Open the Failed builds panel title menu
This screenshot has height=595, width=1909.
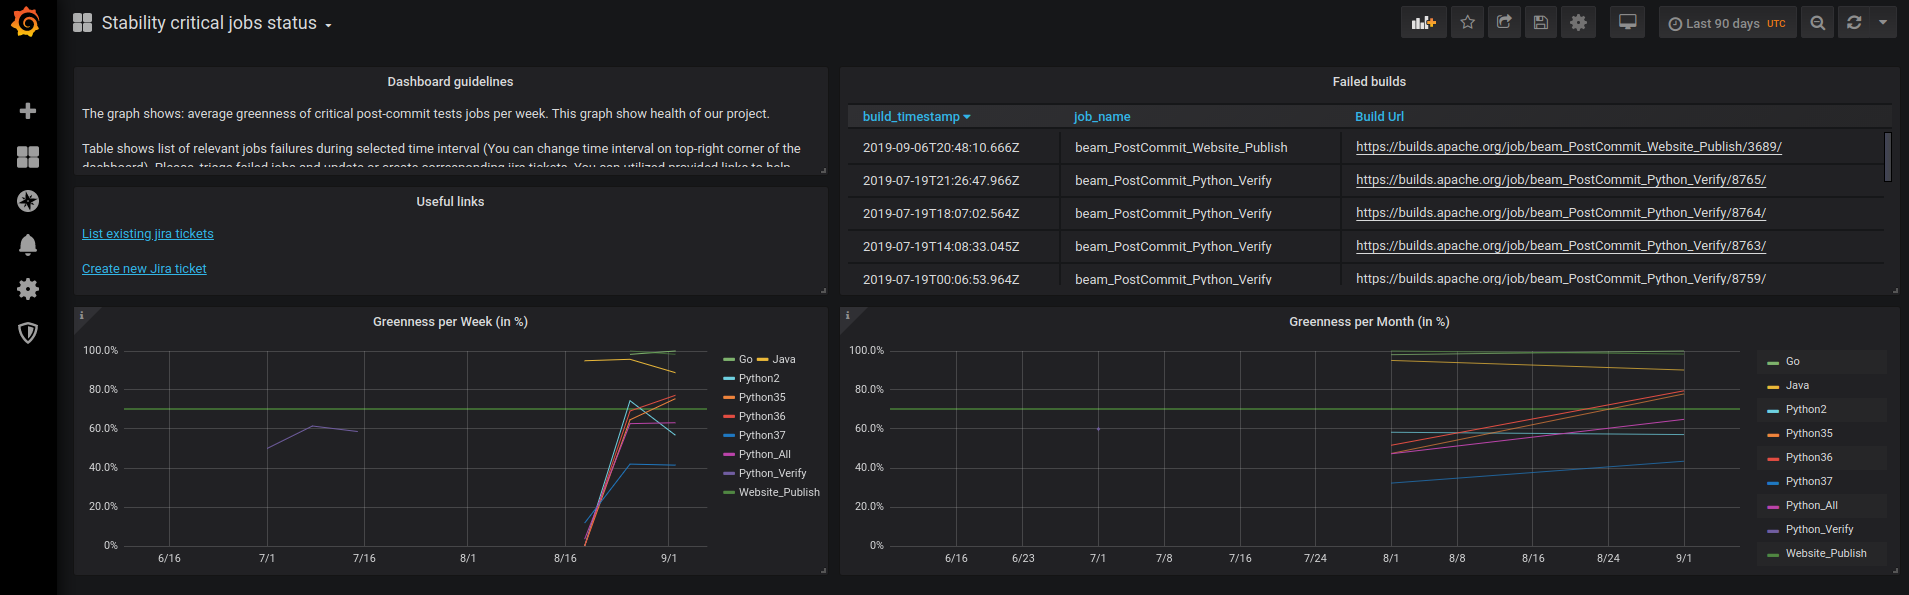click(x=1369, y=82)
